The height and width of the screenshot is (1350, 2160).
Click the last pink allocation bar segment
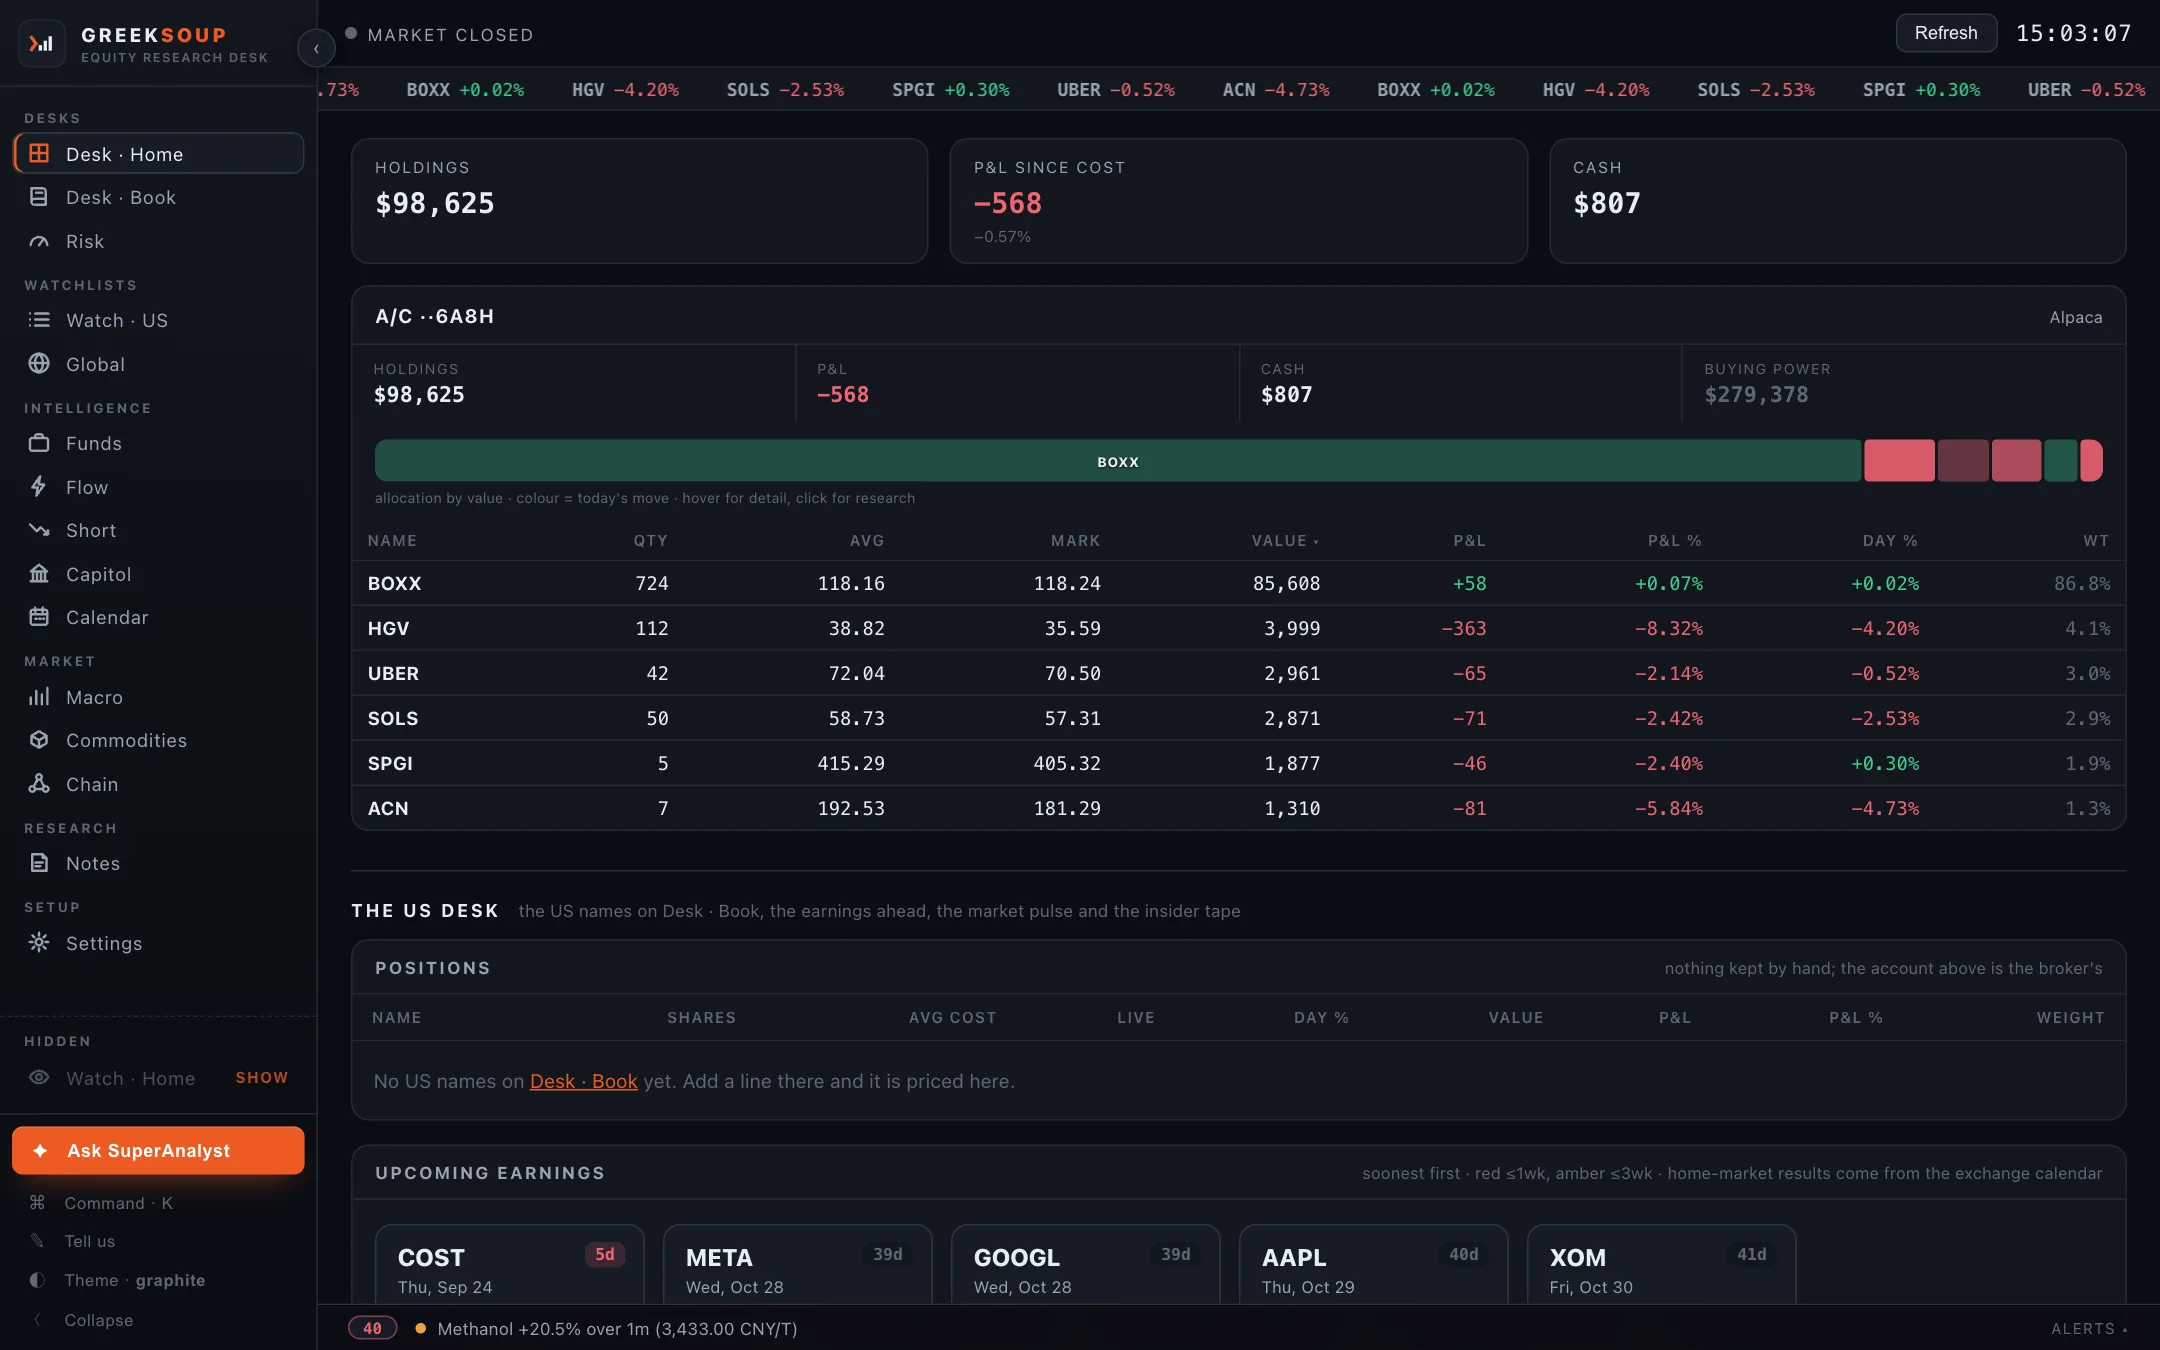point(2091,461)
